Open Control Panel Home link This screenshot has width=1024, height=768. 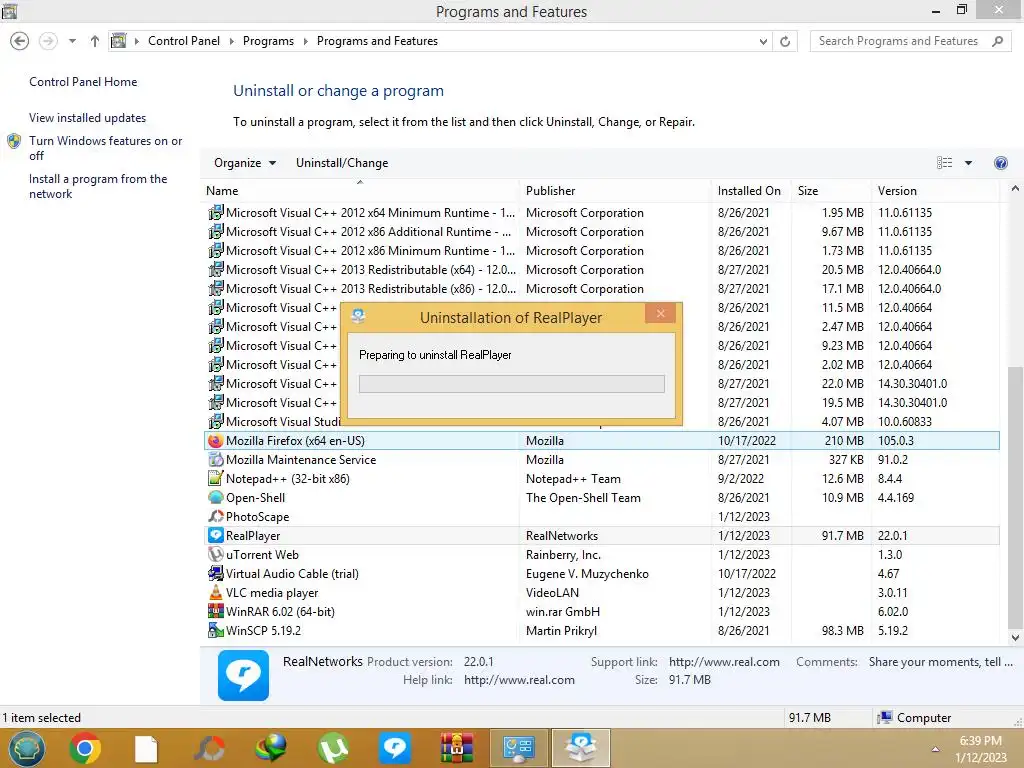click(x=83, y=82)
